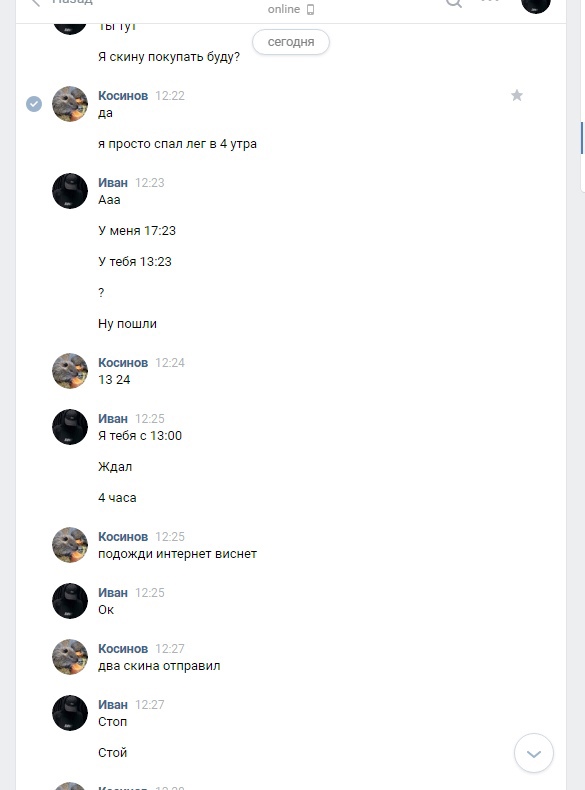Viewport: 585px width, 790px height.
Task: Open the chat partner's avatar in header
Action: point(536,4)
